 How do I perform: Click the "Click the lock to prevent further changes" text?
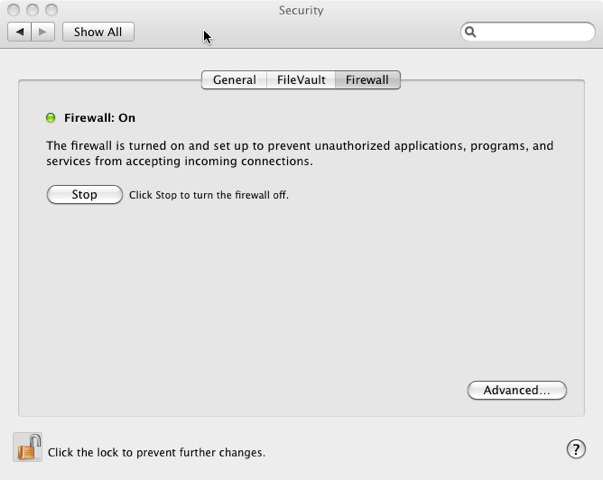pyautogui.click(x=156, y=452)
